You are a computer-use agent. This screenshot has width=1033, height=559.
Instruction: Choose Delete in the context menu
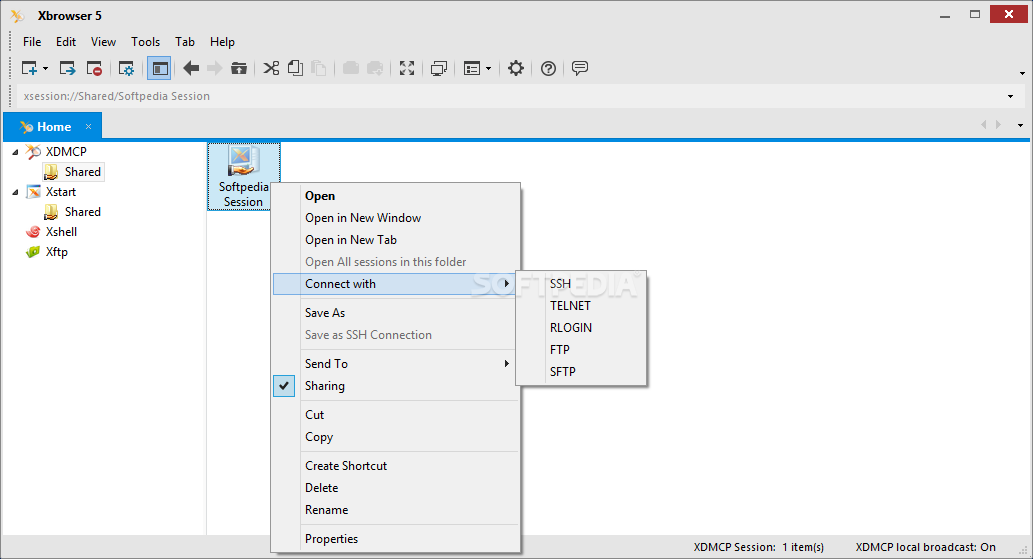tap(395, 488)
